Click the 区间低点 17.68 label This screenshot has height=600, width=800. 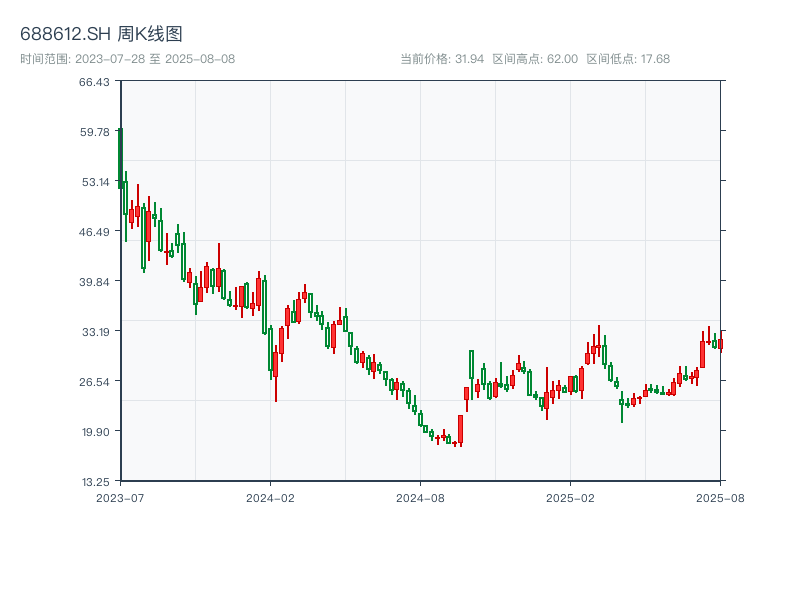tap(628, 59)
